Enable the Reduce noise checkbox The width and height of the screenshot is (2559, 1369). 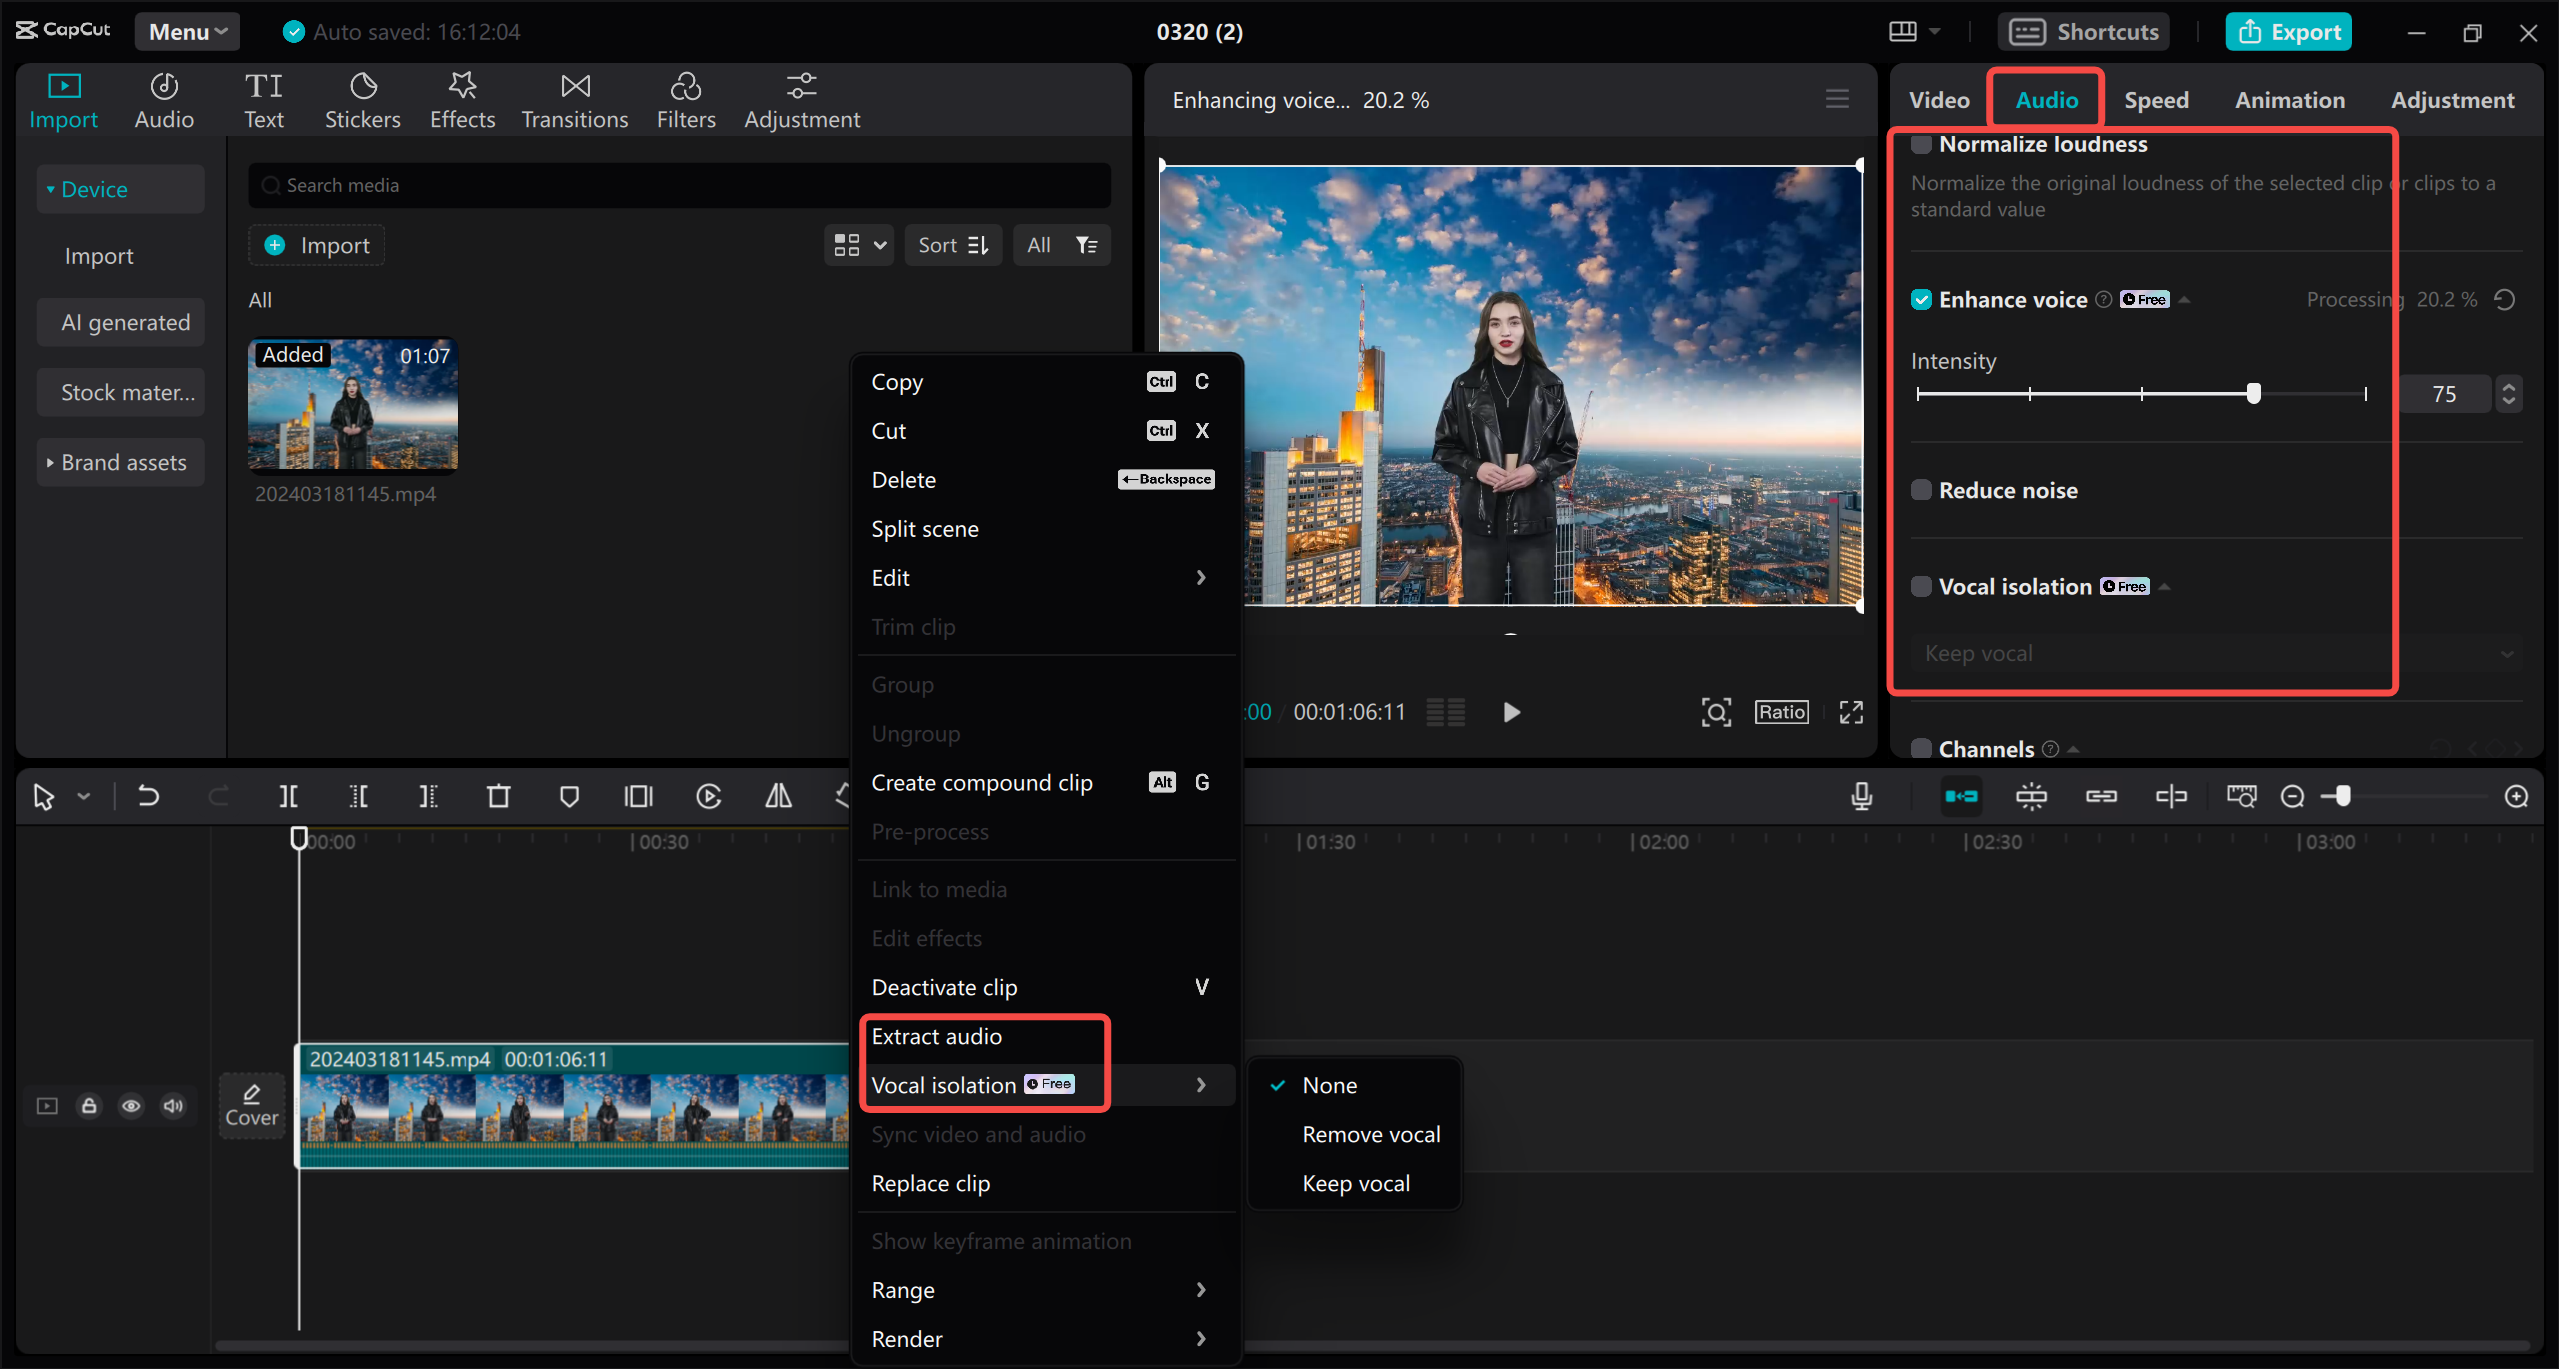point(1920,489)
